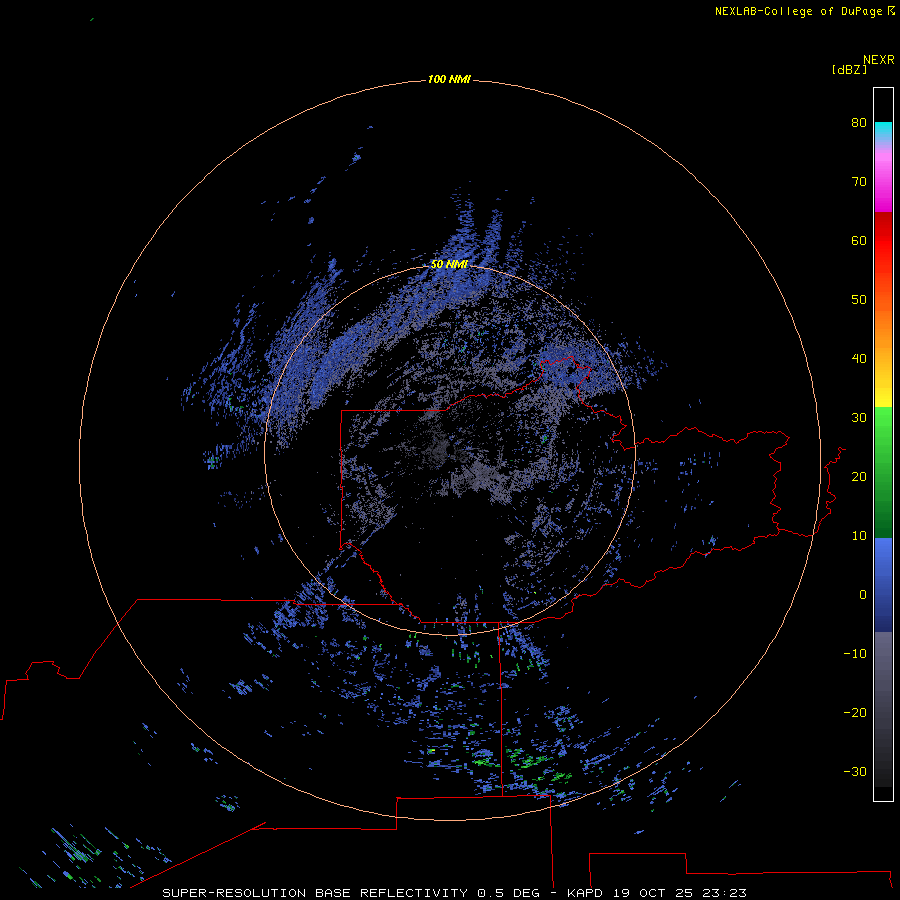Click the 60 dBZ value on the legend
This screenshot has height=900, width=900.
click(859, 240)
